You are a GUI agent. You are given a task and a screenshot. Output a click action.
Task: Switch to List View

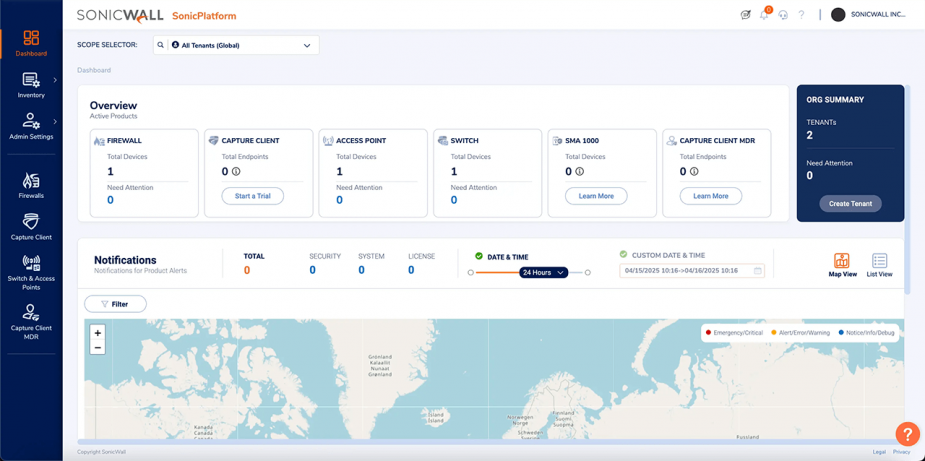coord(879,264)
